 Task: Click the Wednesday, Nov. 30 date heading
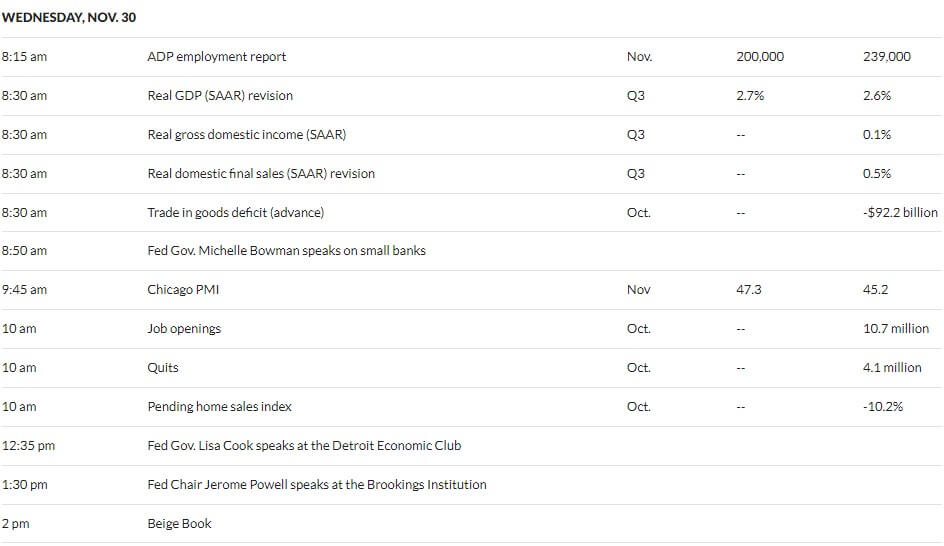pos(69,17)
